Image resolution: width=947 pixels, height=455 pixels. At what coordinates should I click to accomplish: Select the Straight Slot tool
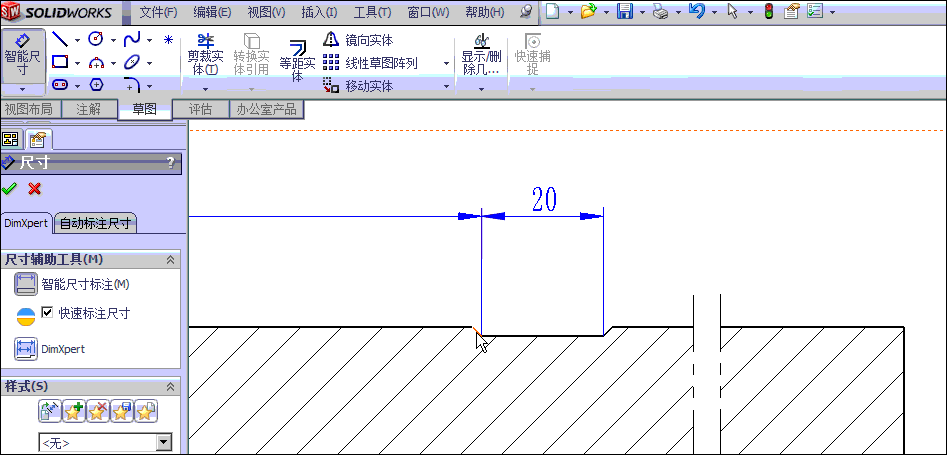[x=60, y=85]
